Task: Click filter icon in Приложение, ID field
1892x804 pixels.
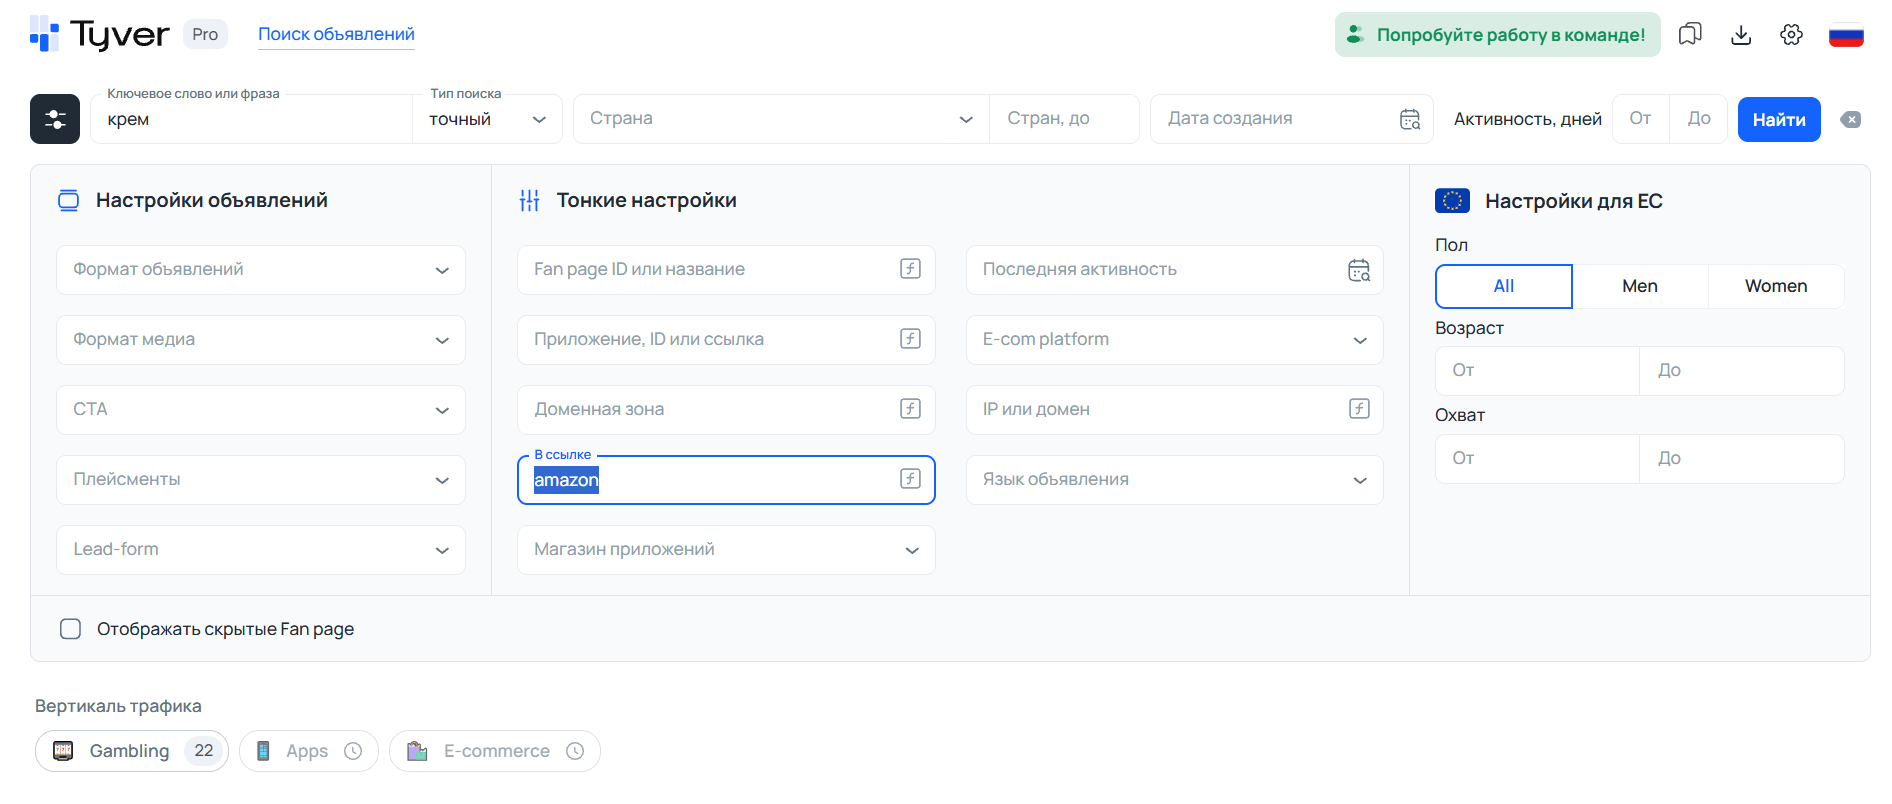Action: [x=910, y=338]
